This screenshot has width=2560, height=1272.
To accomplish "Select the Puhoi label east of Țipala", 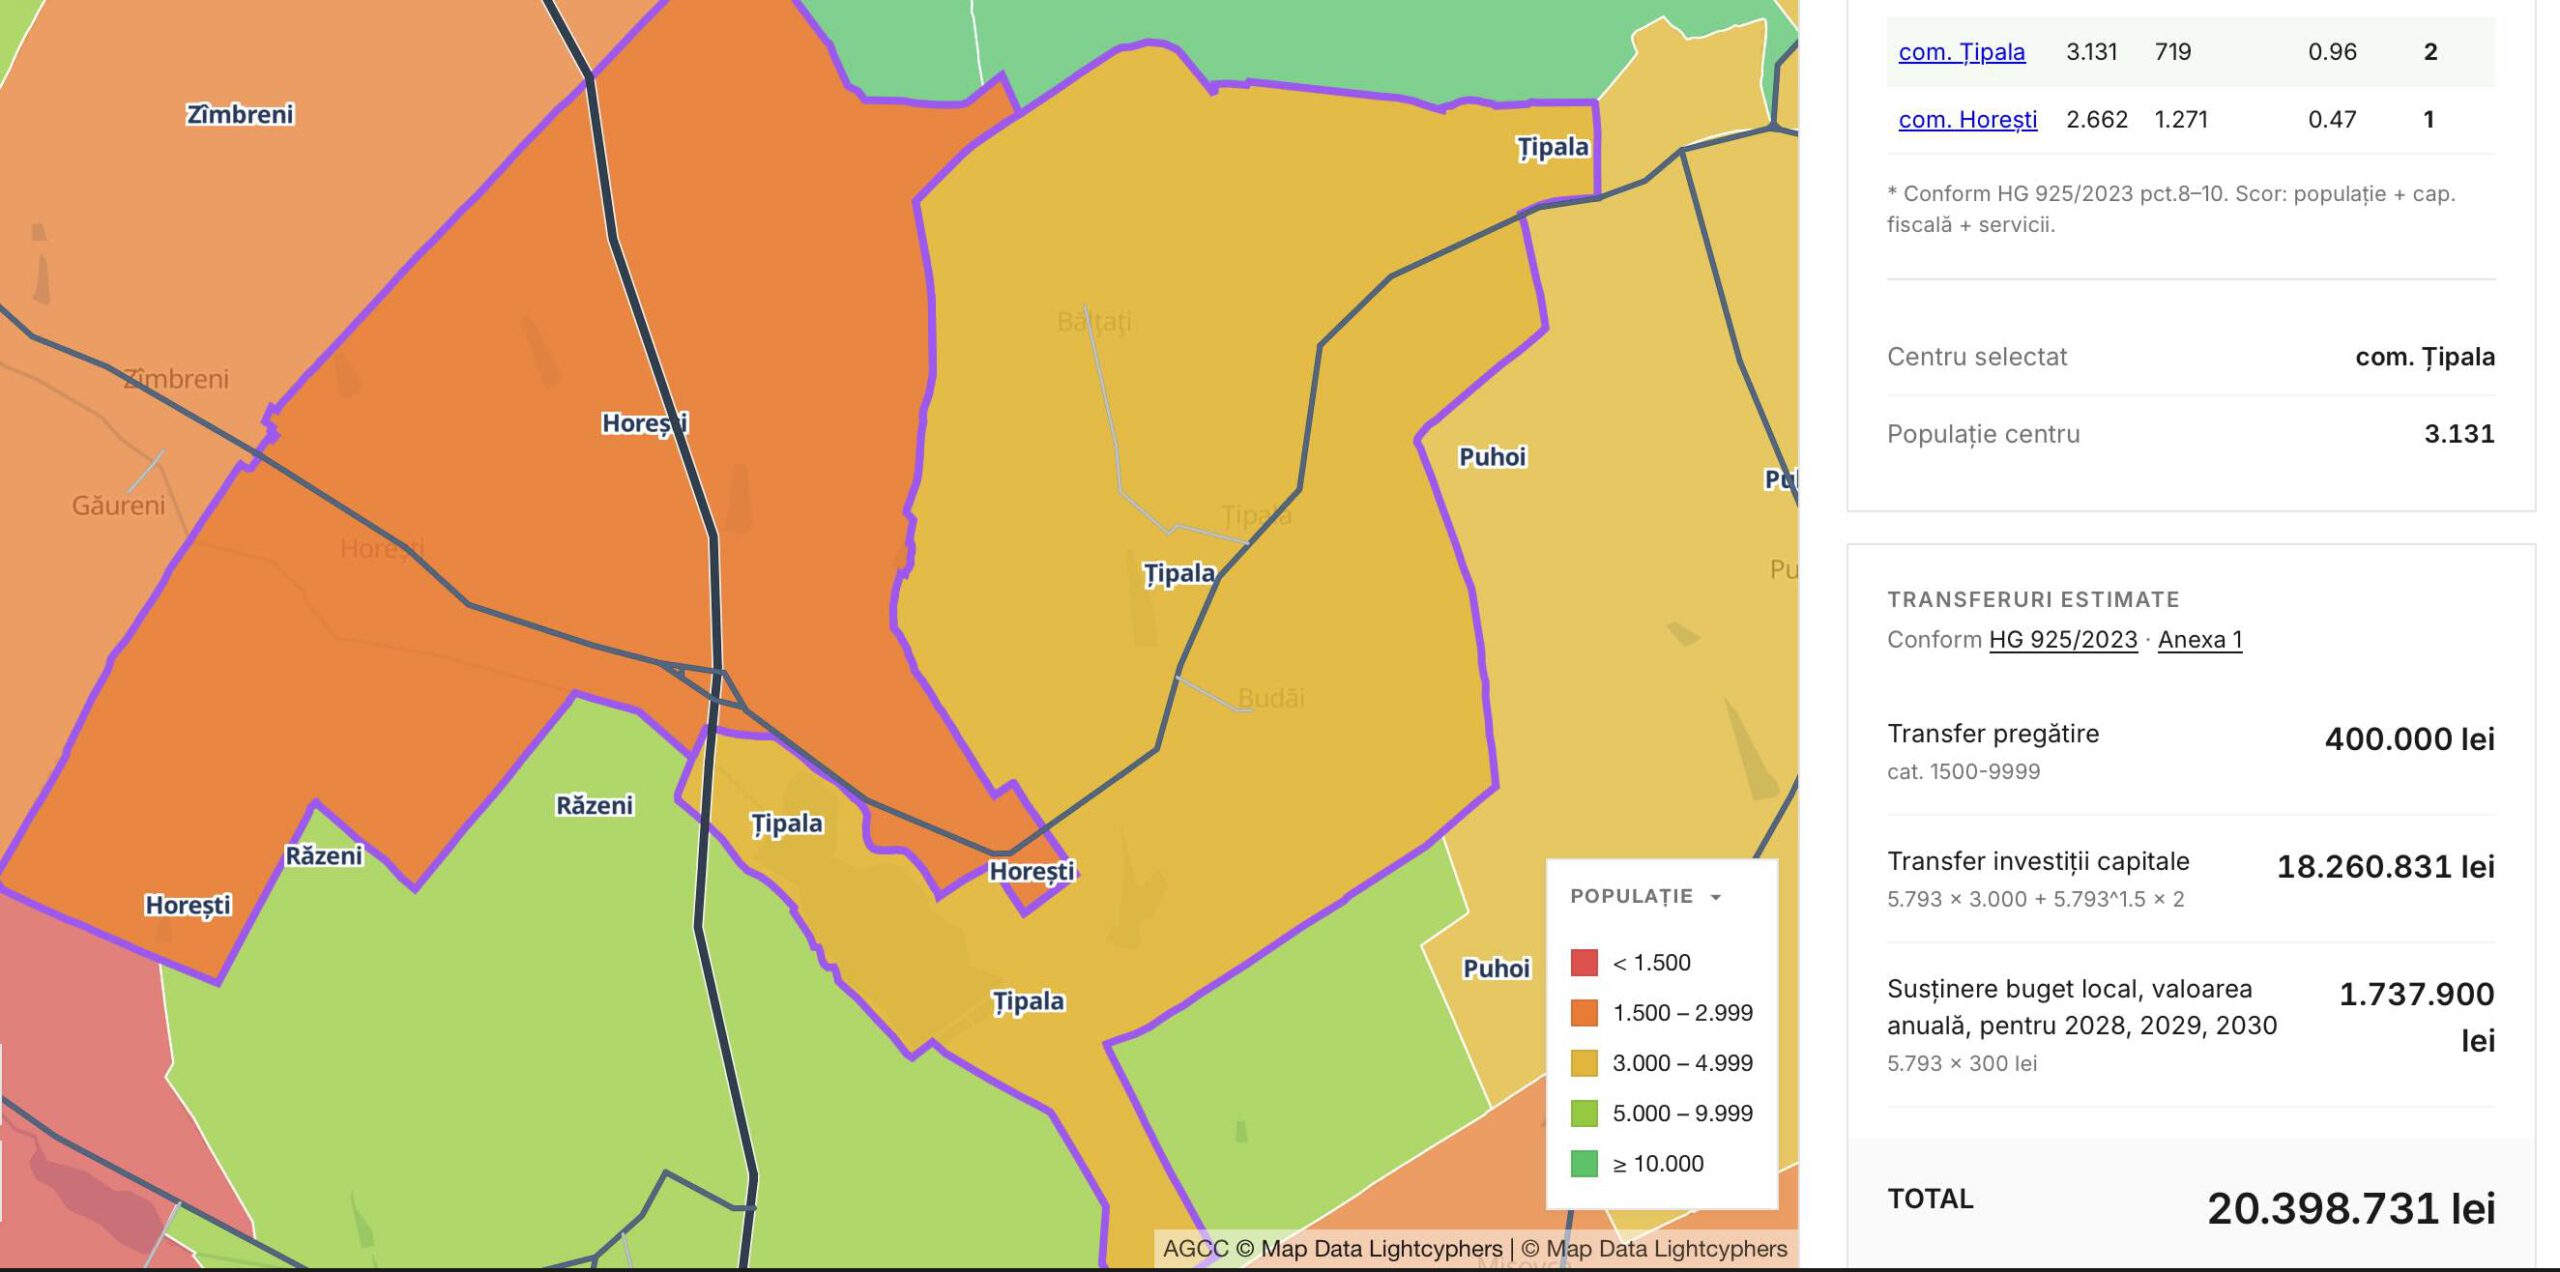I will click(1492, 457).
